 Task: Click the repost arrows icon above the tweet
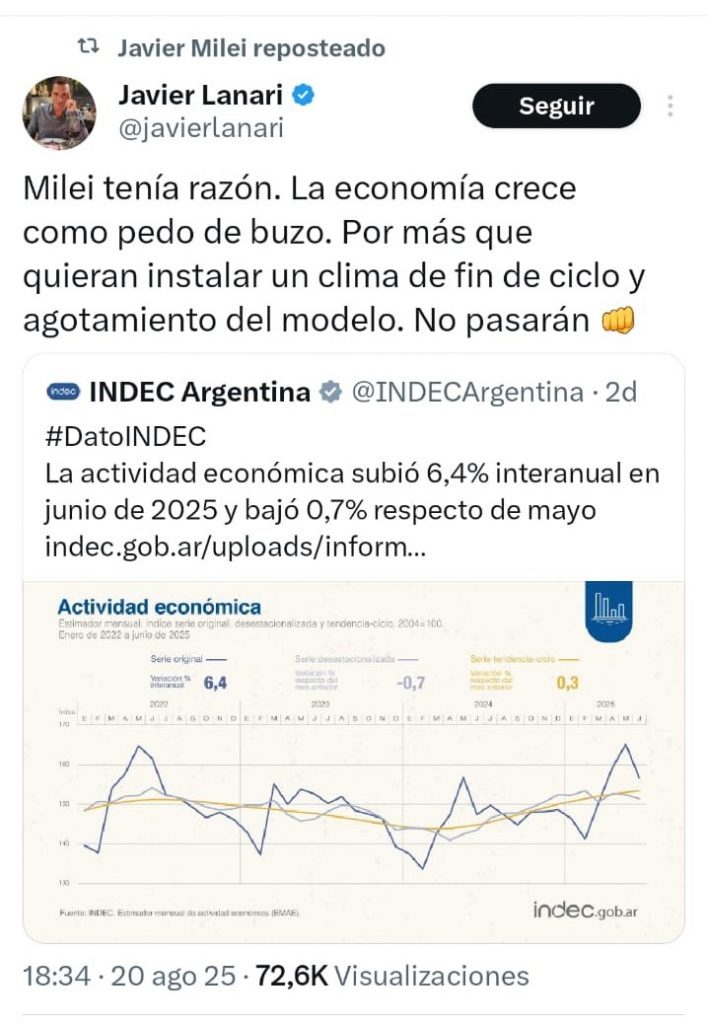pos(88,47)
